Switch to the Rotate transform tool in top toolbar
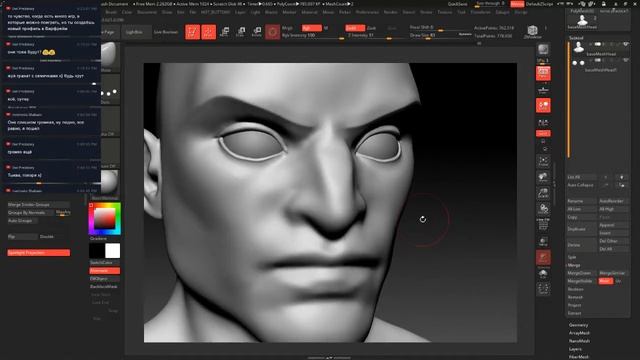Viewport: 640px width, 360px height. pyautogui.click(x=256, y=32)
